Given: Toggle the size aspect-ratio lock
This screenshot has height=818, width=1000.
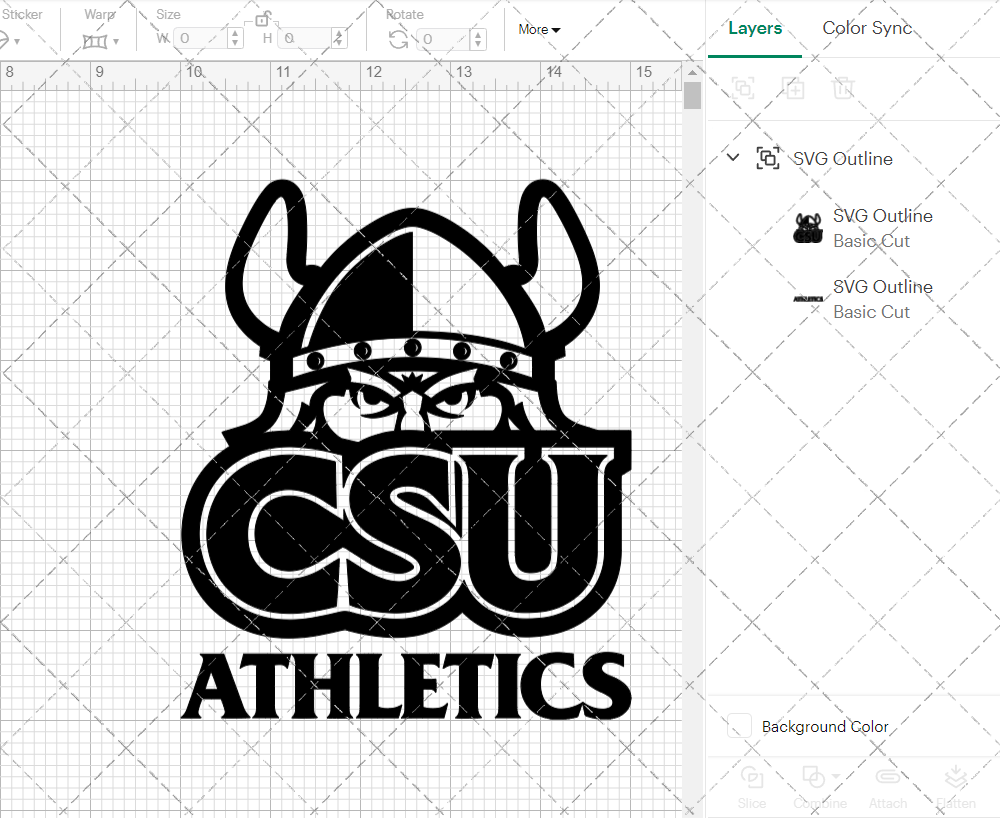Looking at the screenshot, I should [x=263, y=19].
